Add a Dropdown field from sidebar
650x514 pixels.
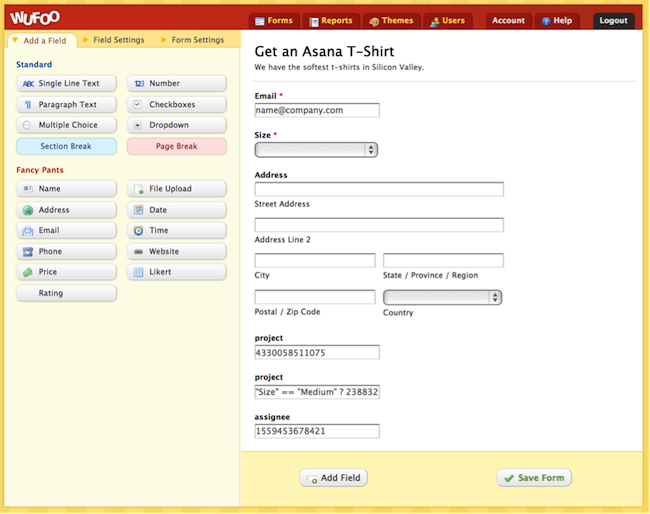coord(177,125)
